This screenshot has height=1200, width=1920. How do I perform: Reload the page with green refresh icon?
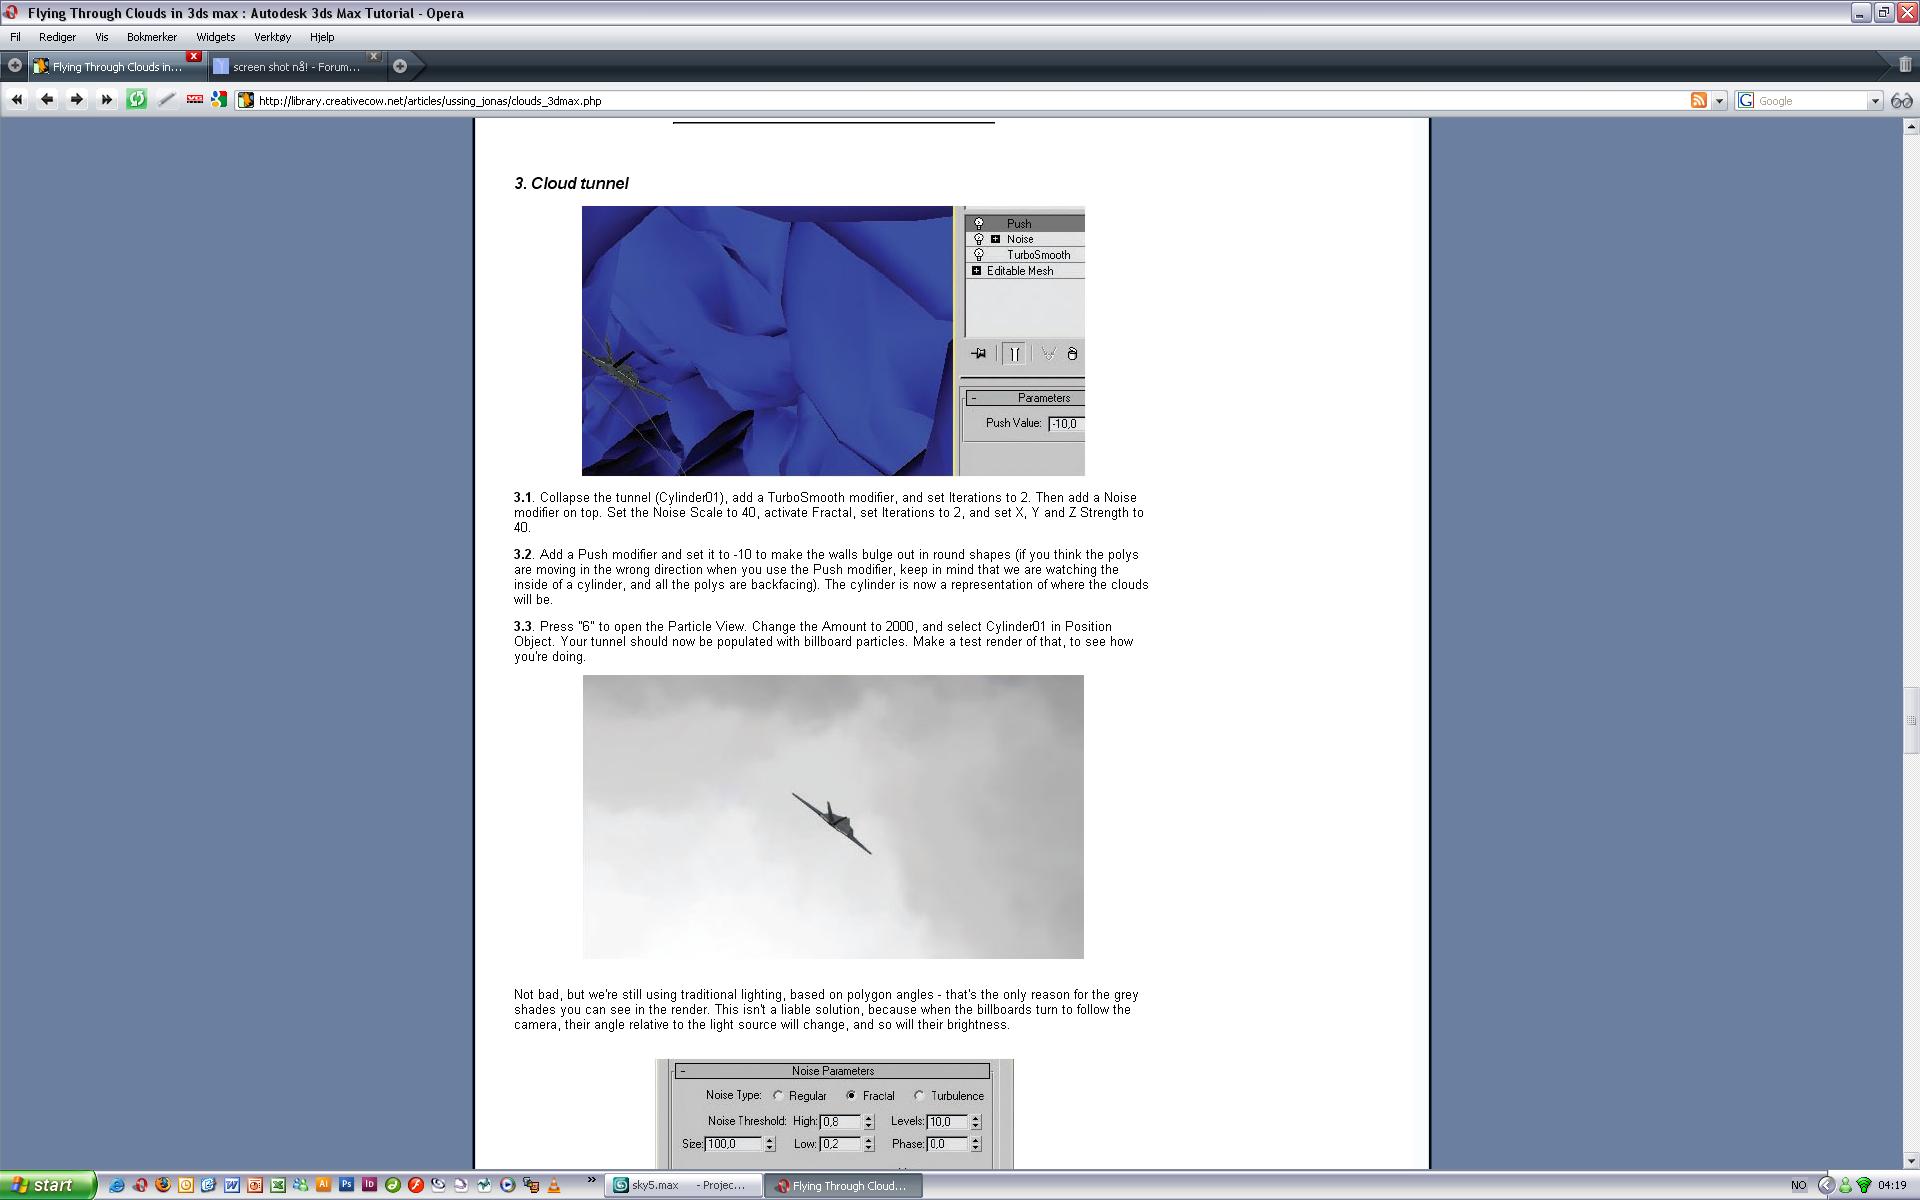(x=136, y=100)
